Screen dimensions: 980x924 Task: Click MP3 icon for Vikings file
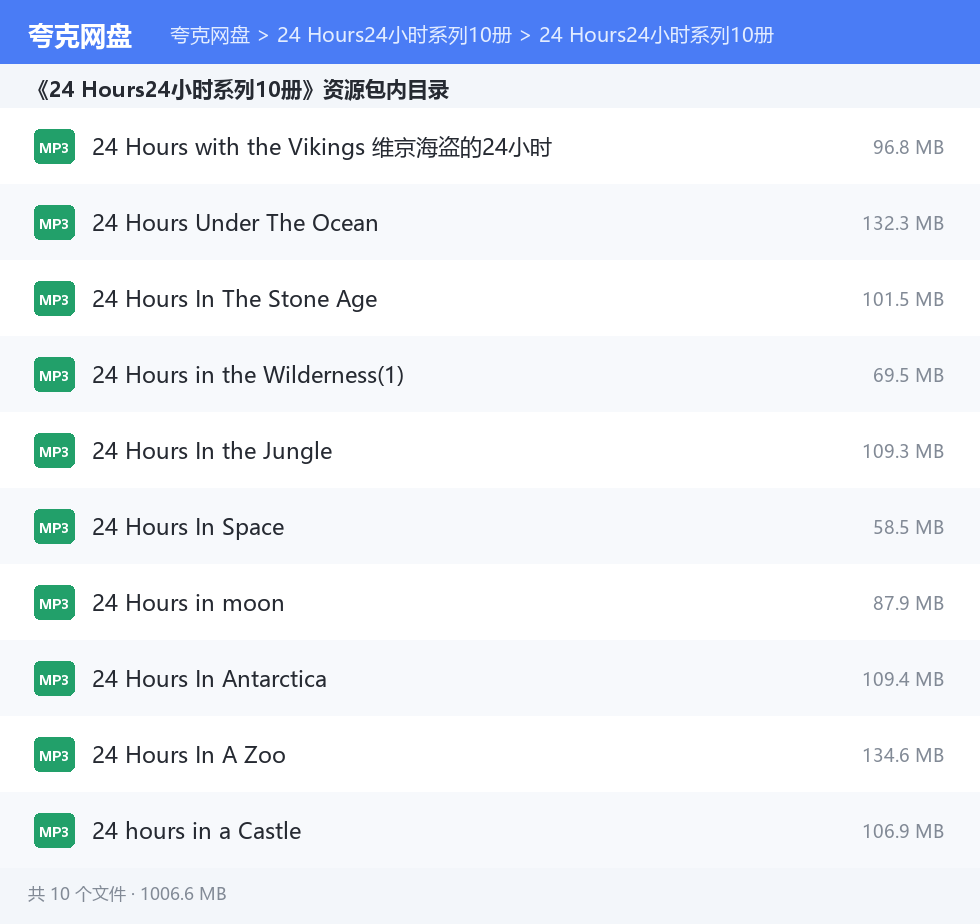pos(54,147)
